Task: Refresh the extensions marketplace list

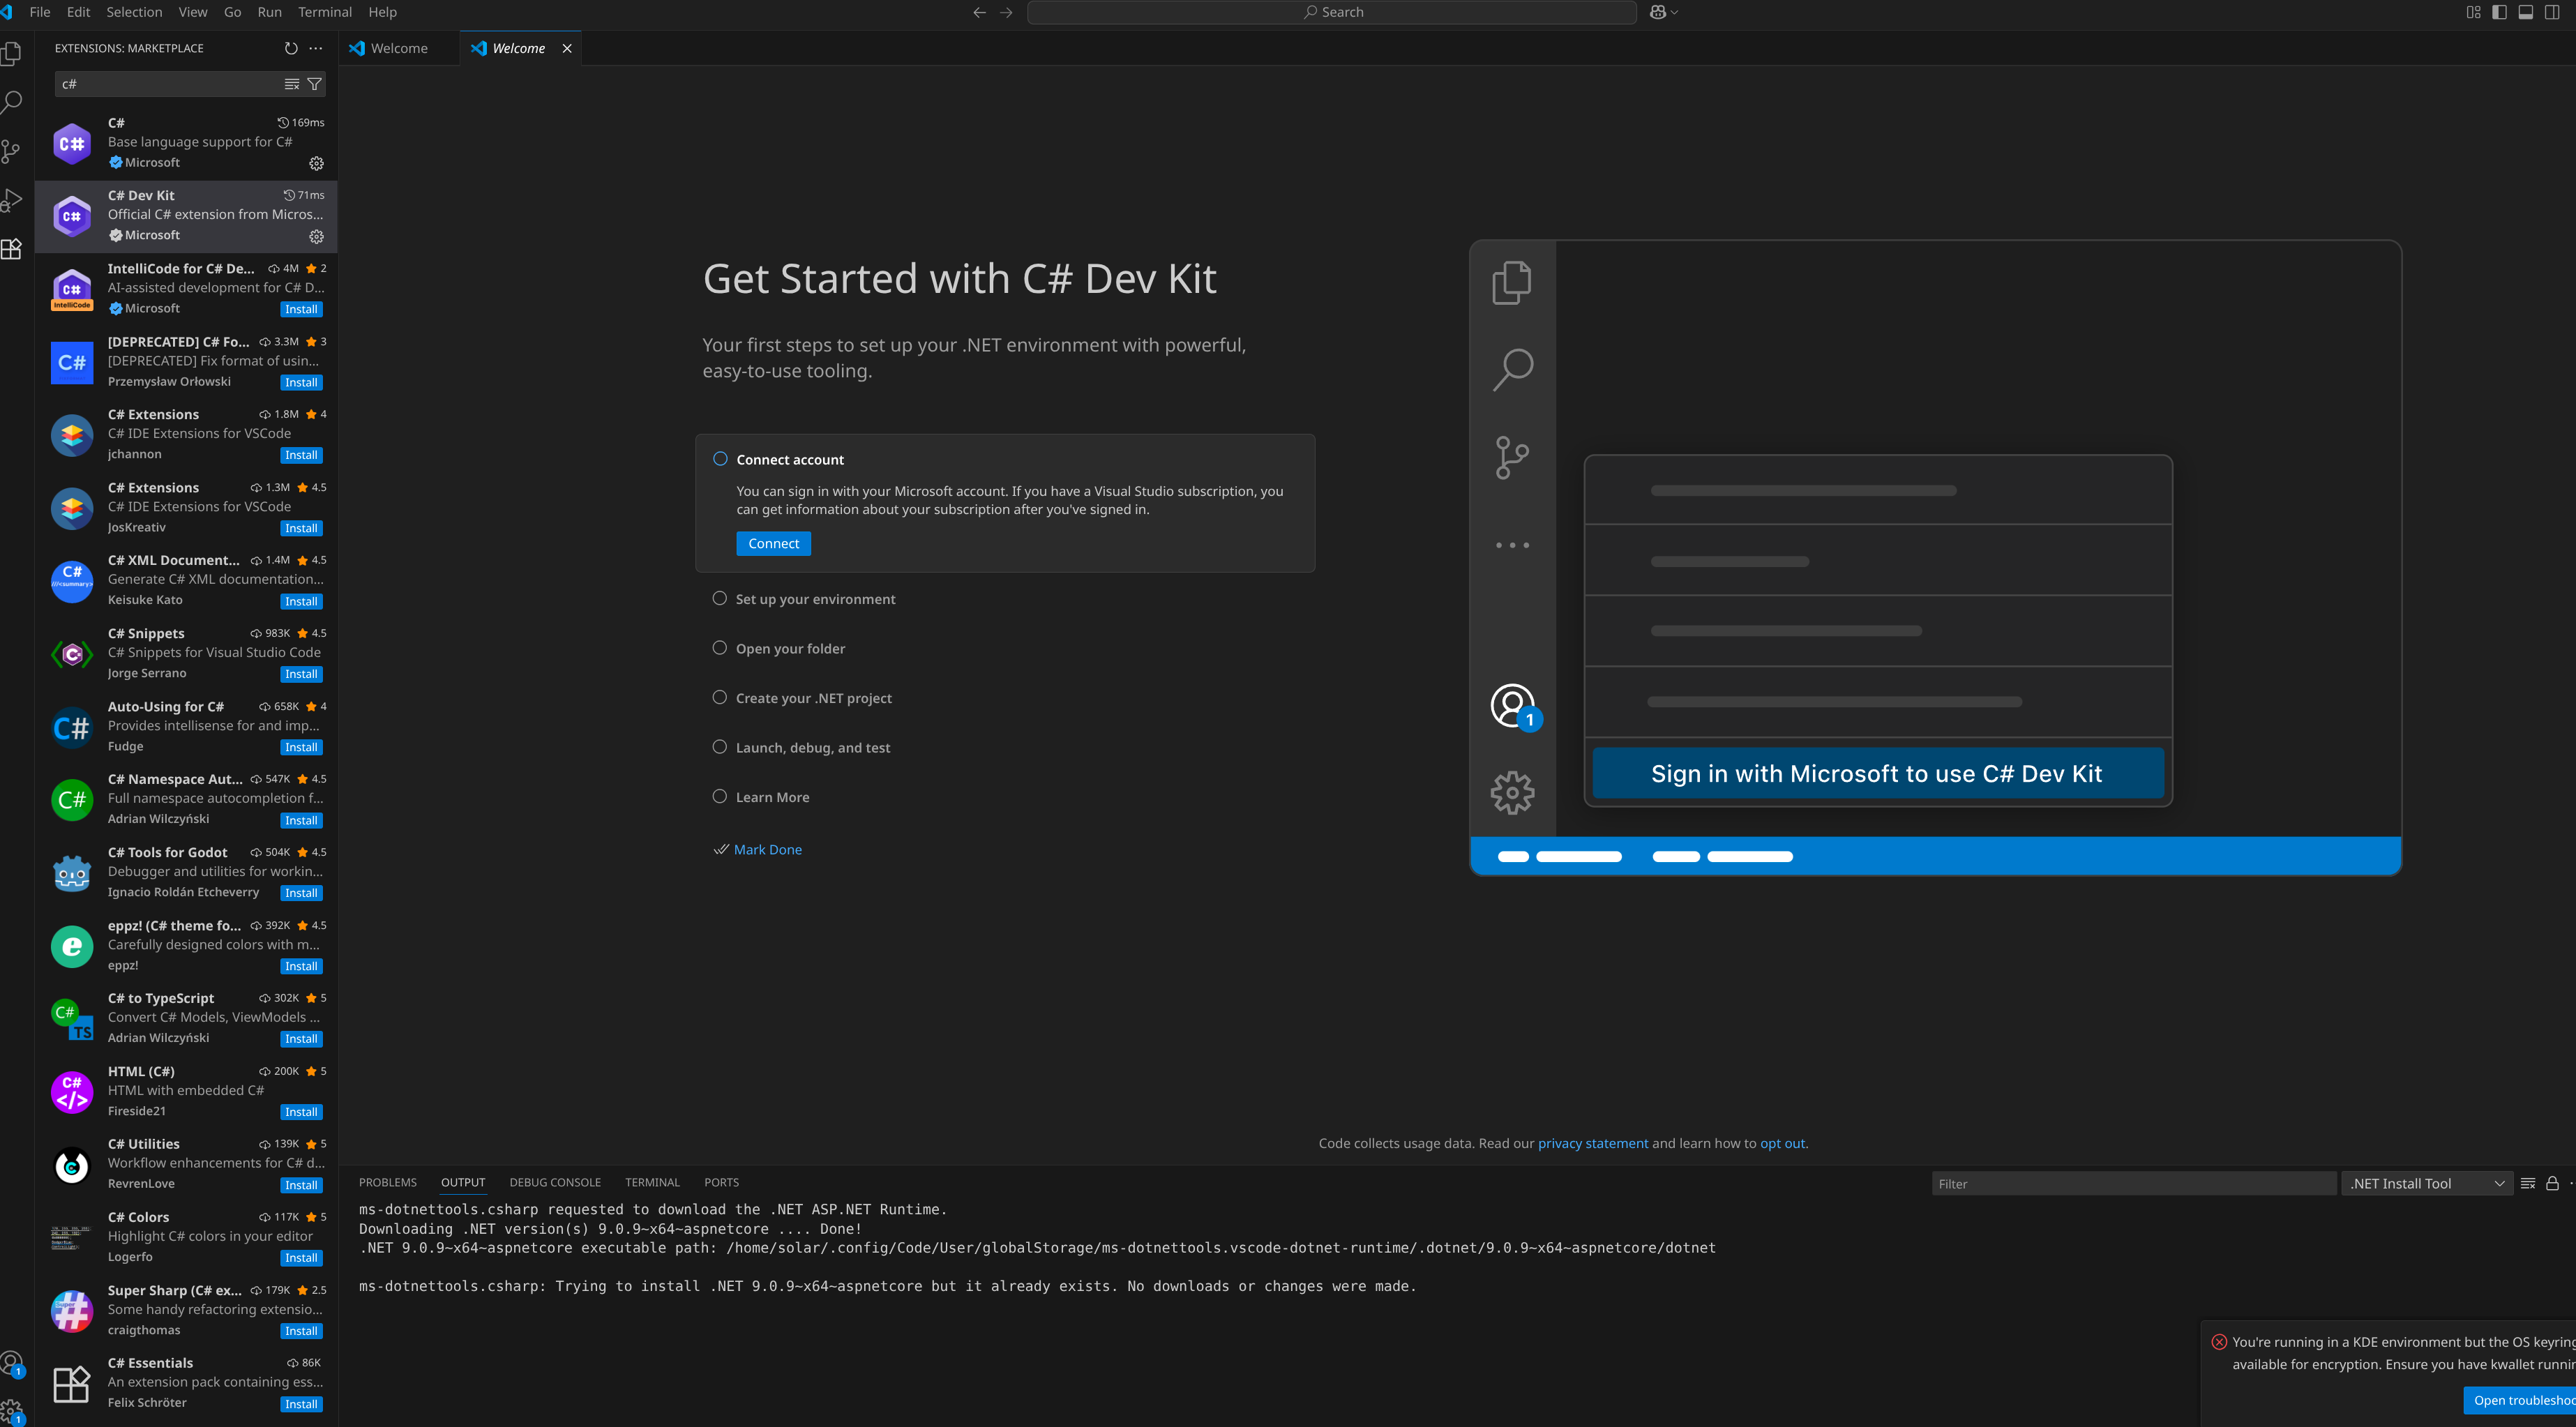Action: tap(291, 48)
